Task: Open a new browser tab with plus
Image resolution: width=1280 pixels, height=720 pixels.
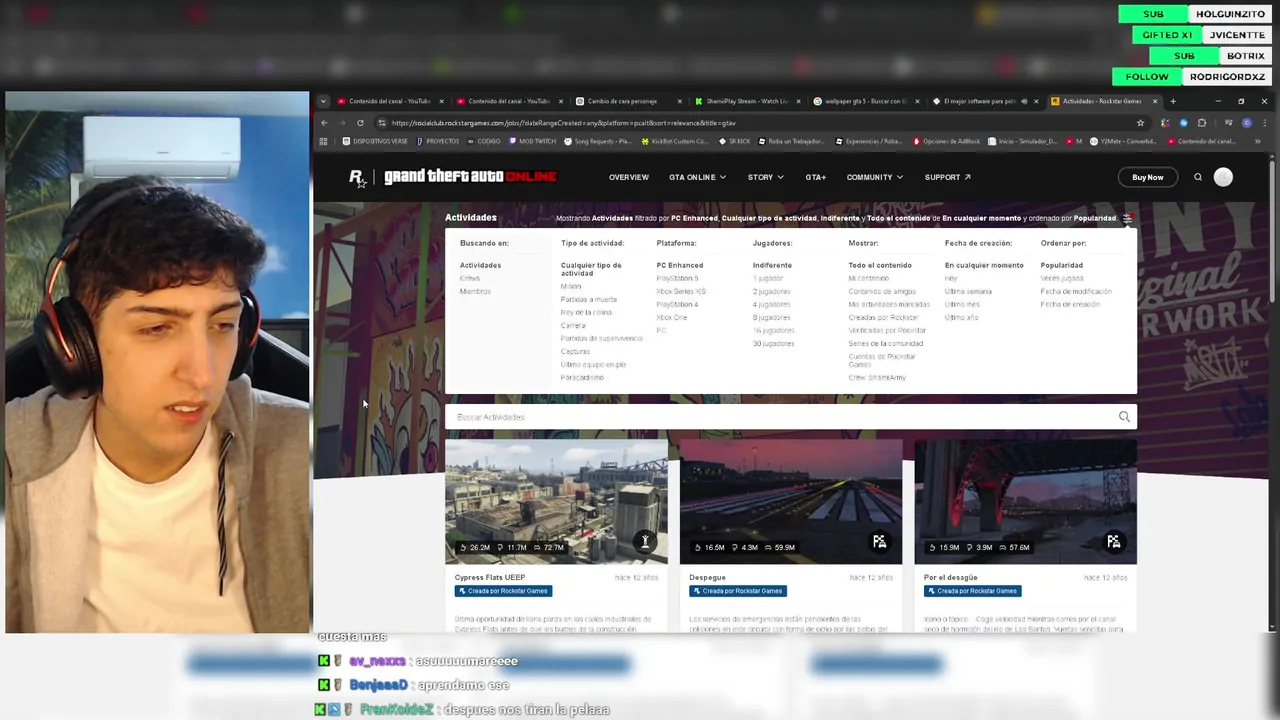Action: tap(1173, 101)
